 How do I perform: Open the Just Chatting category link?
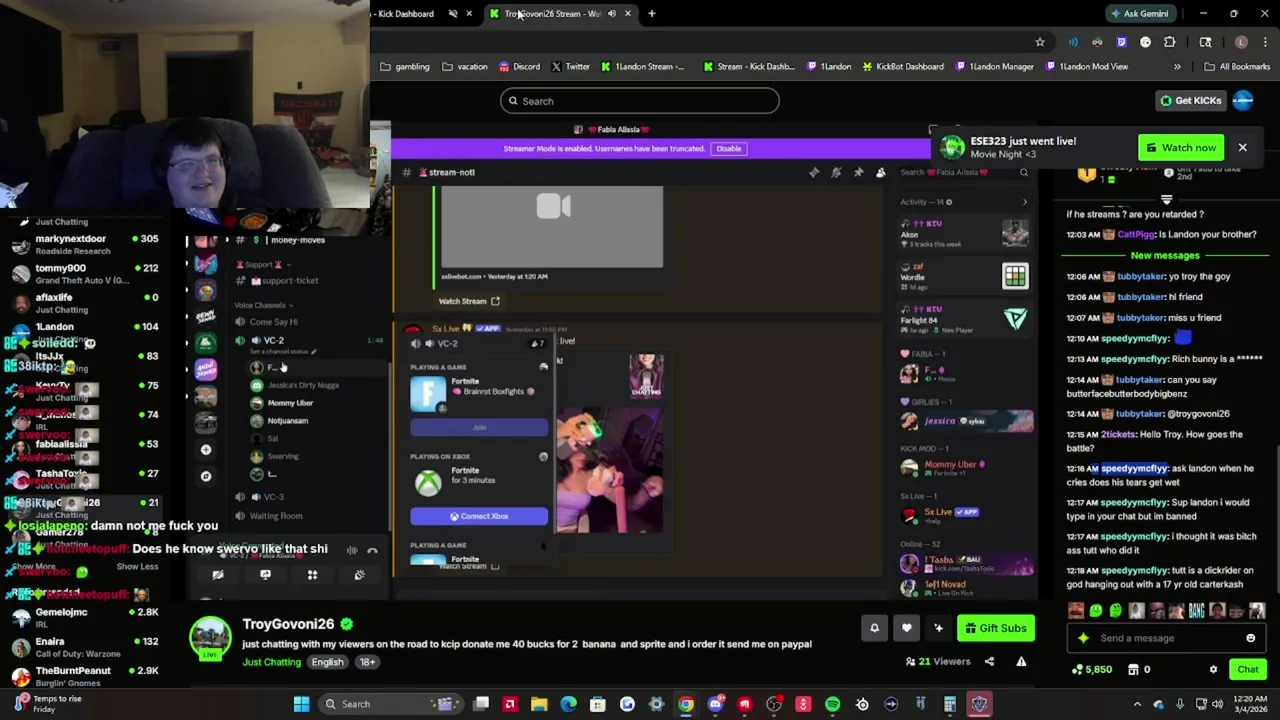tap(271, 662)
